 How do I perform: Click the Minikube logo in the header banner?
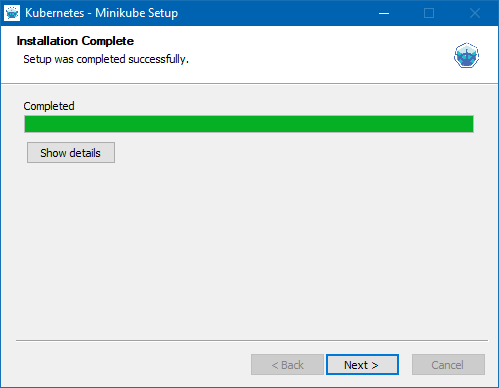(466, 55)
